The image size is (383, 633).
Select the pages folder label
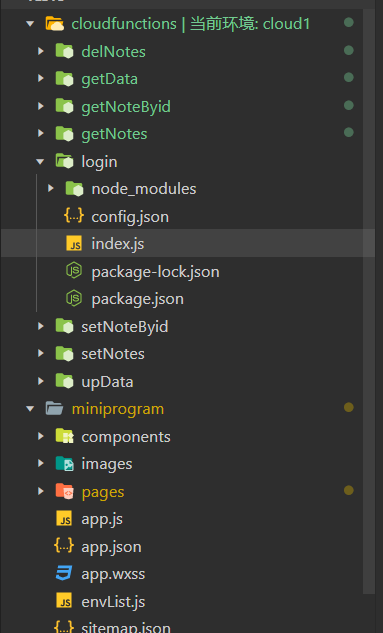tap(103, 492)
